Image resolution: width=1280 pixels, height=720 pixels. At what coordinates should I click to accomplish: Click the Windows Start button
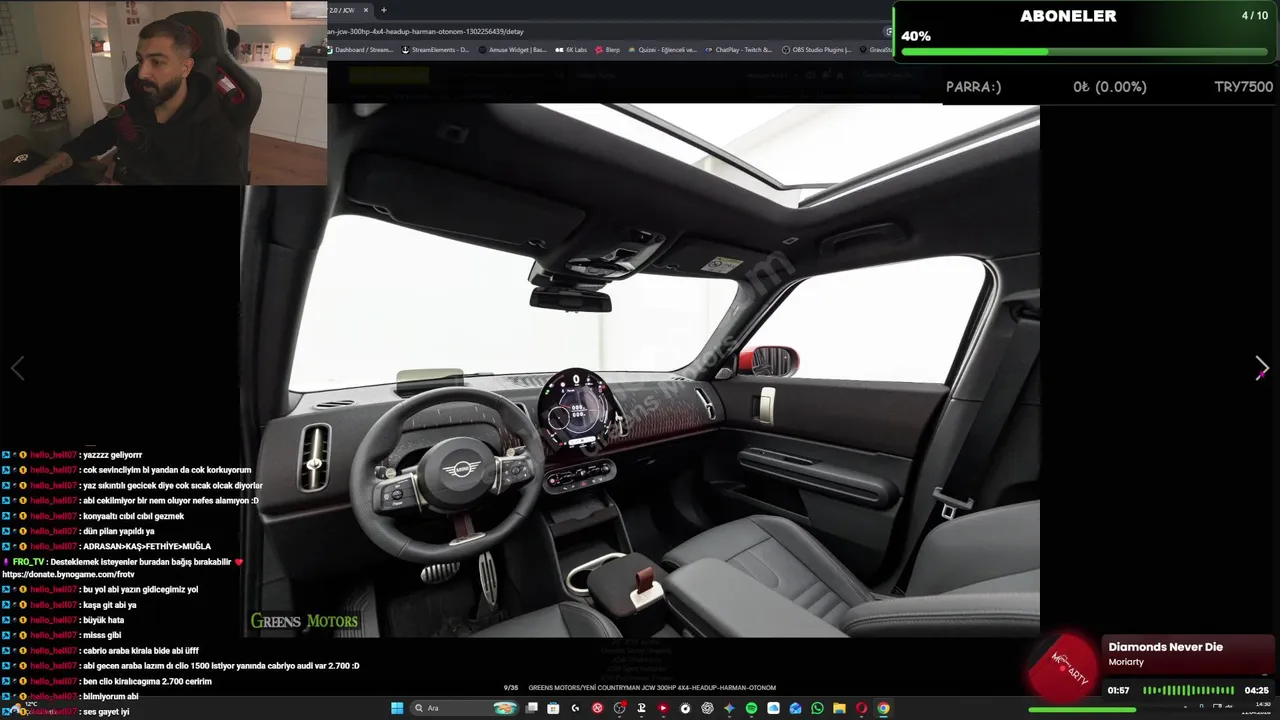397,708
